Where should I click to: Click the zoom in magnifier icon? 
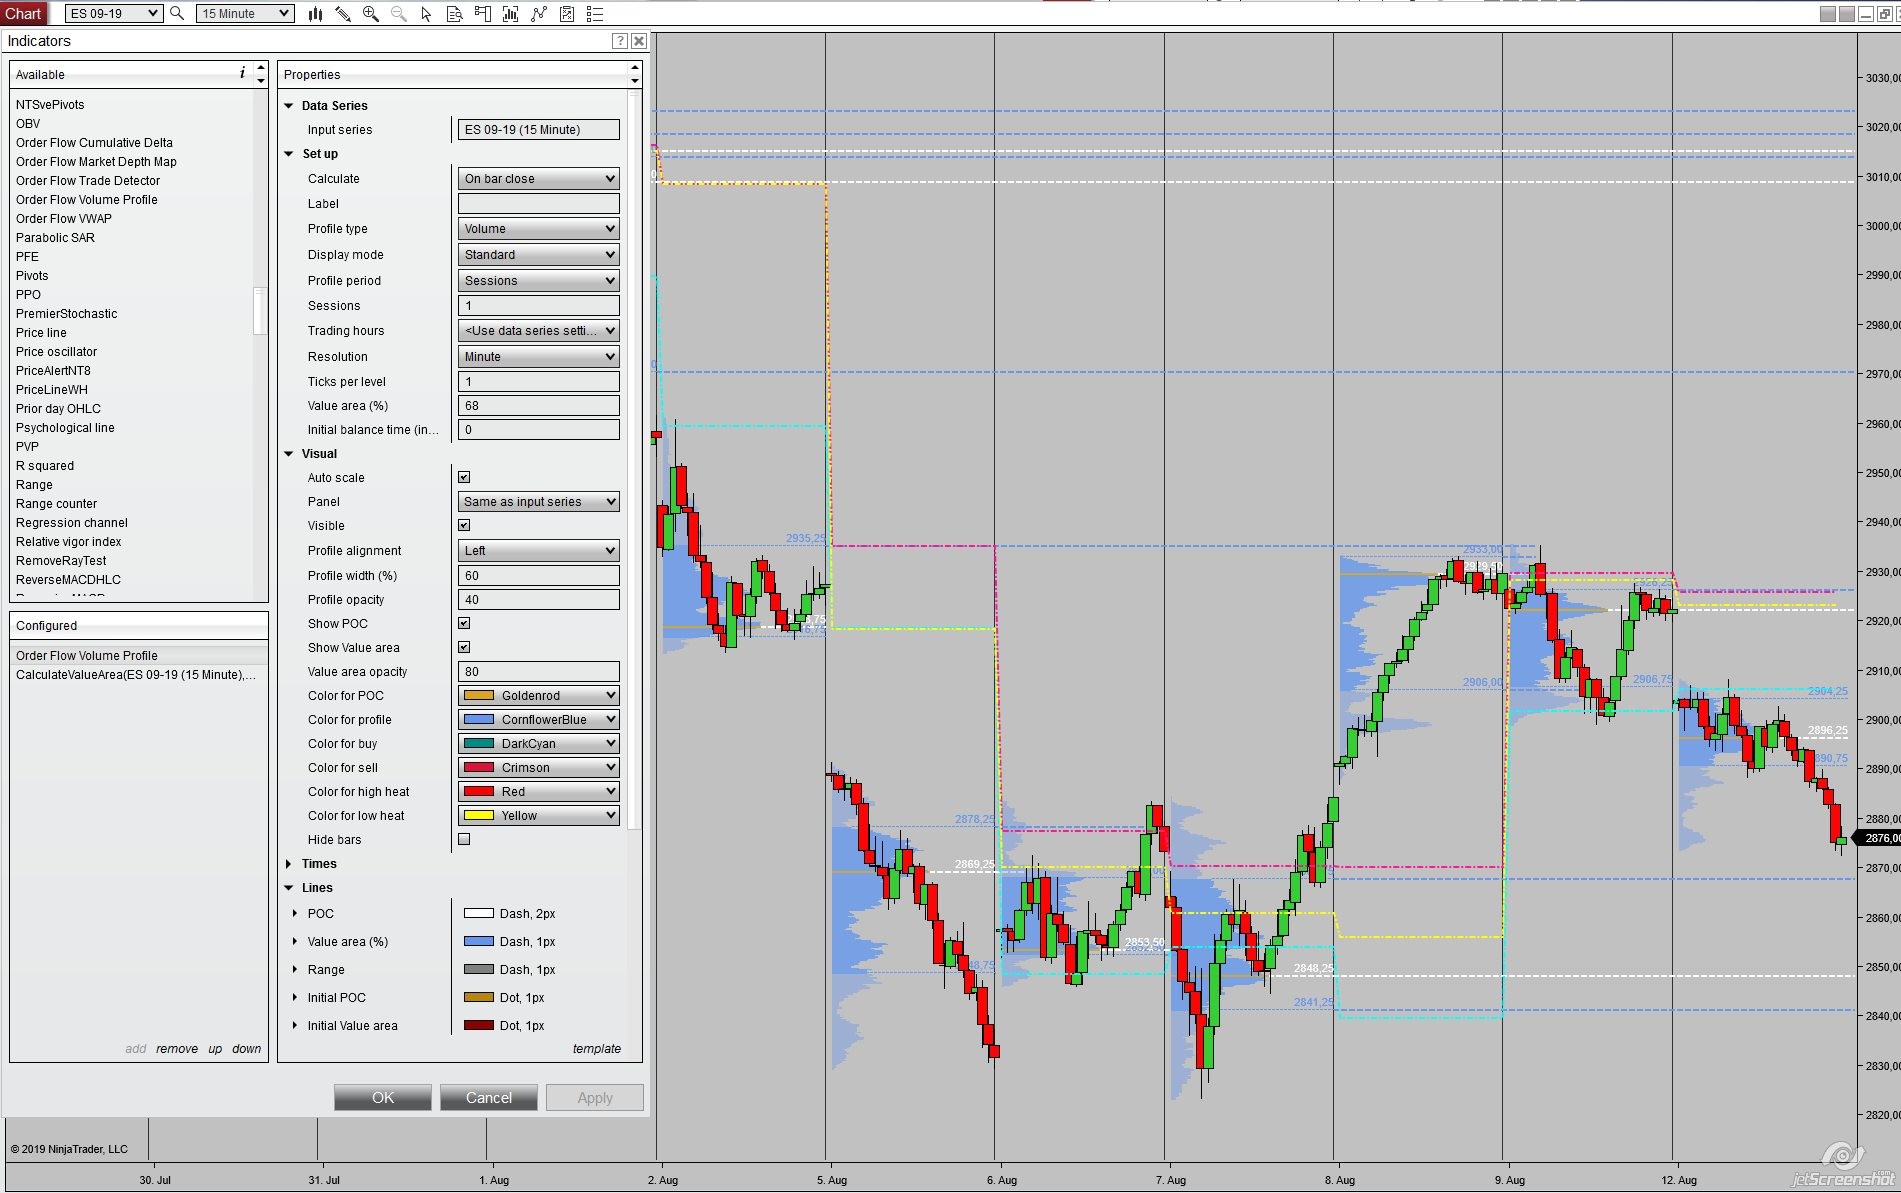(x=371, y=14)
